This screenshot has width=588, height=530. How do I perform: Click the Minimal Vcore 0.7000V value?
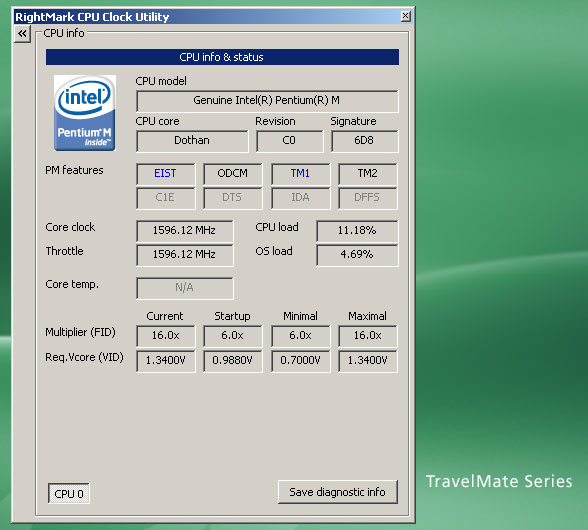click(300, 361)
